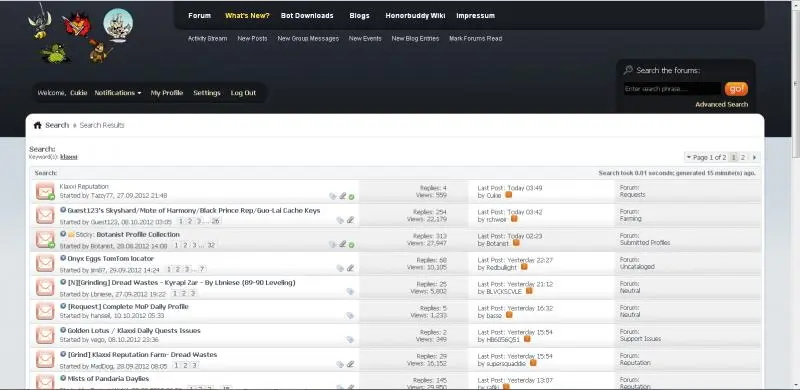Click the home icon in the breadcrumb
Viewport: 800px width, 390px height.
(x=37, y=125)
